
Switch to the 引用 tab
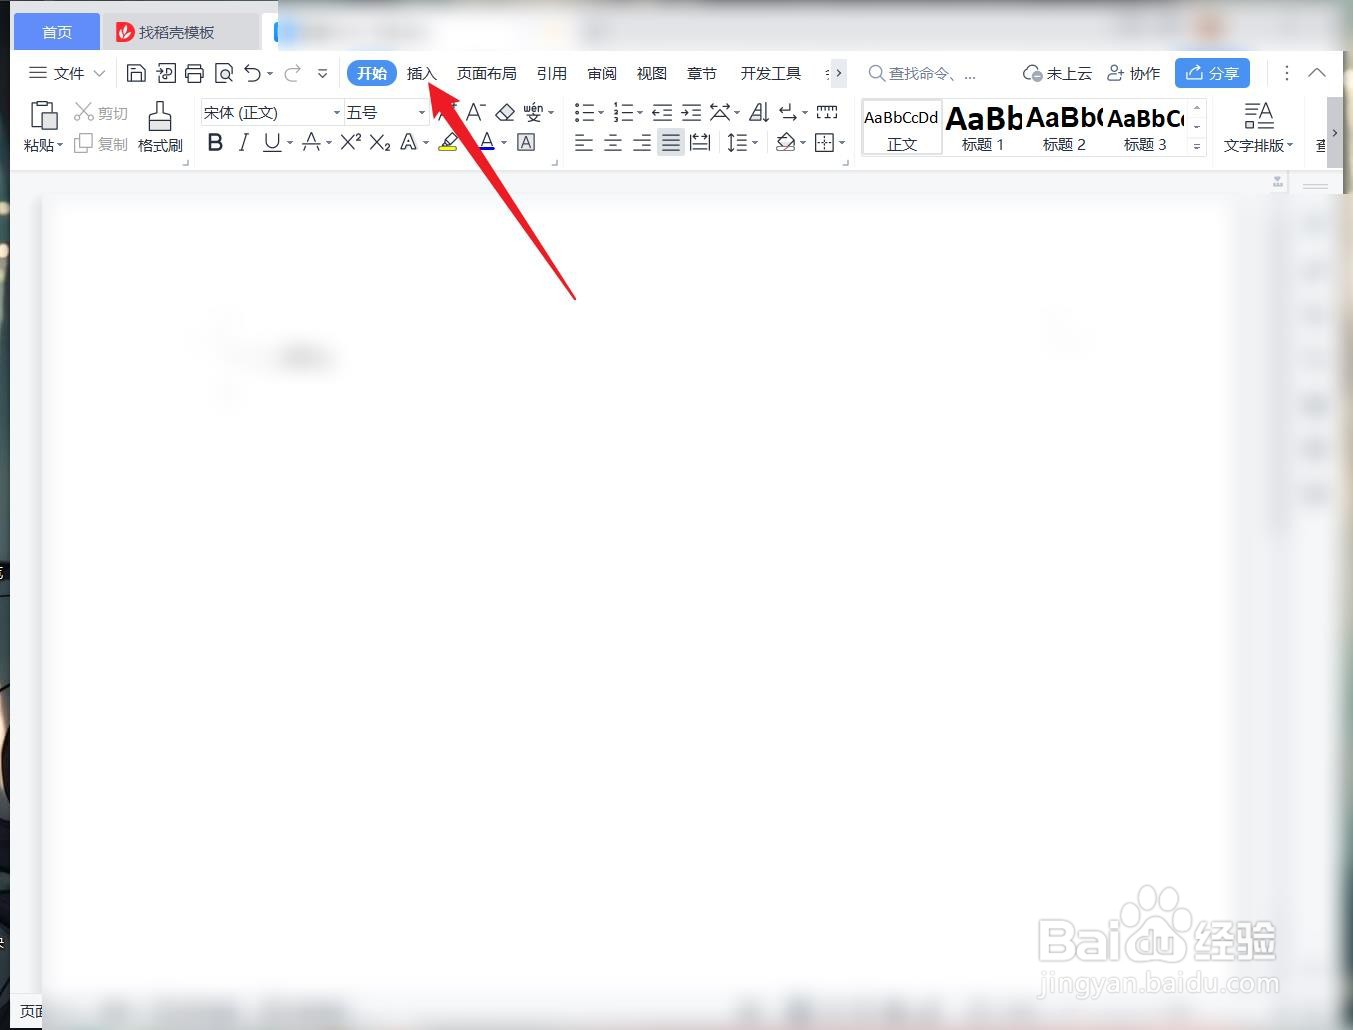pyautogui.click(x=552, y=73)
